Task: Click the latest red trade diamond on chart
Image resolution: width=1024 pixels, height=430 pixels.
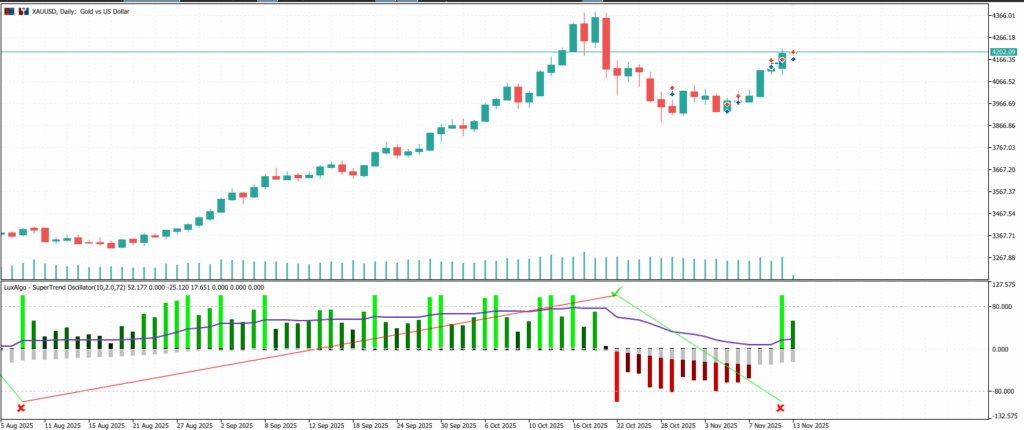Action: [x=793, y=52]
